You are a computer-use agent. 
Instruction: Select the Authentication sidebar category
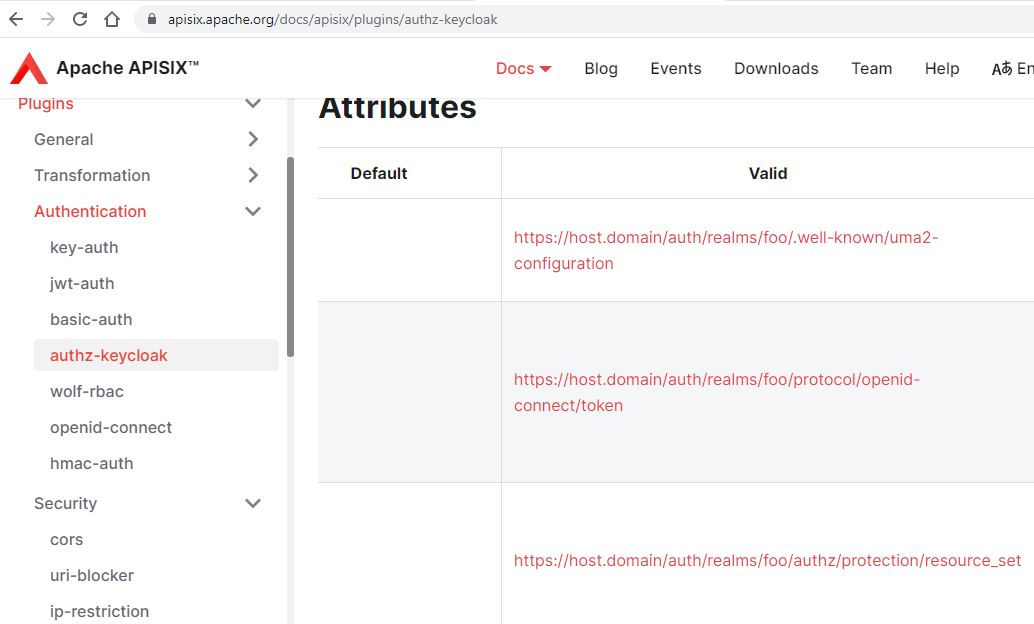(90, 211)
